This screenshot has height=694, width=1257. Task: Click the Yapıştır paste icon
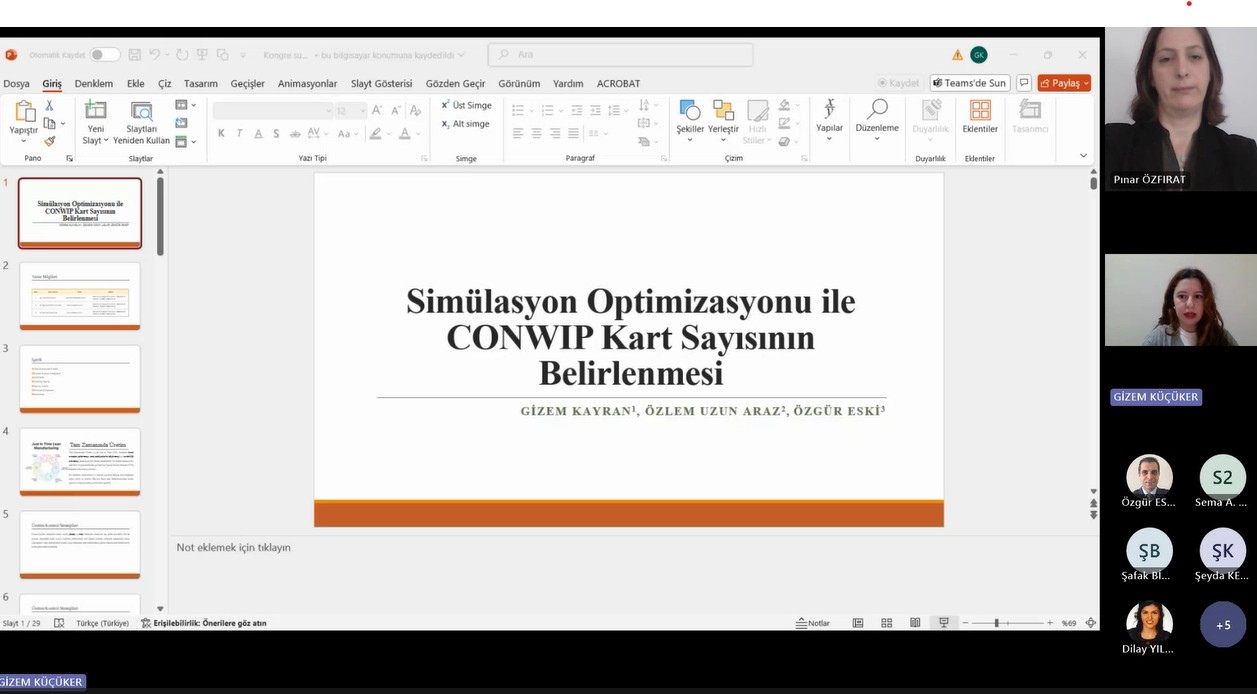pyautogui.click(x=23, y=112)
